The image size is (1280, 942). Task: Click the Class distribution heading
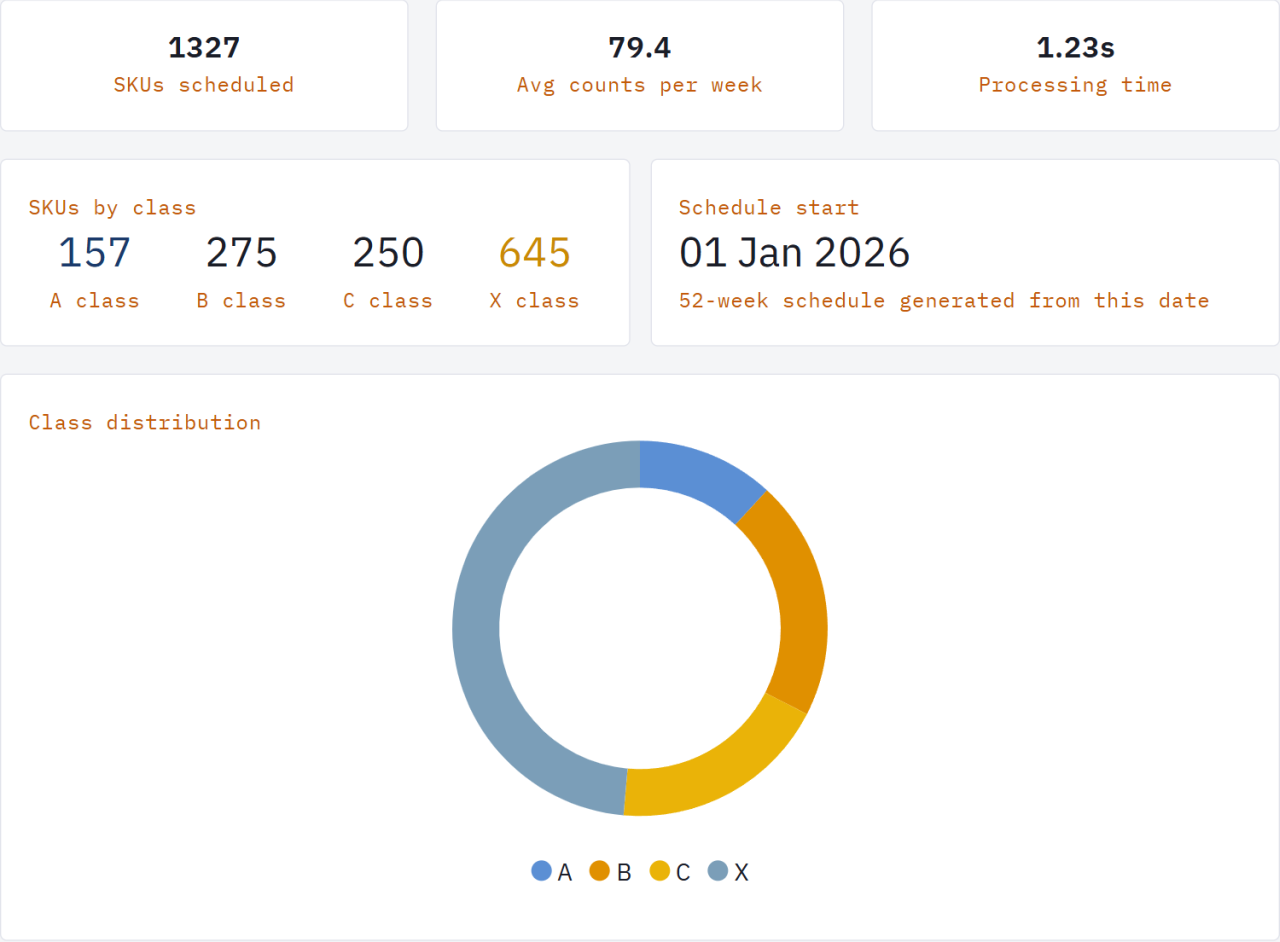(x=145, y=422)
